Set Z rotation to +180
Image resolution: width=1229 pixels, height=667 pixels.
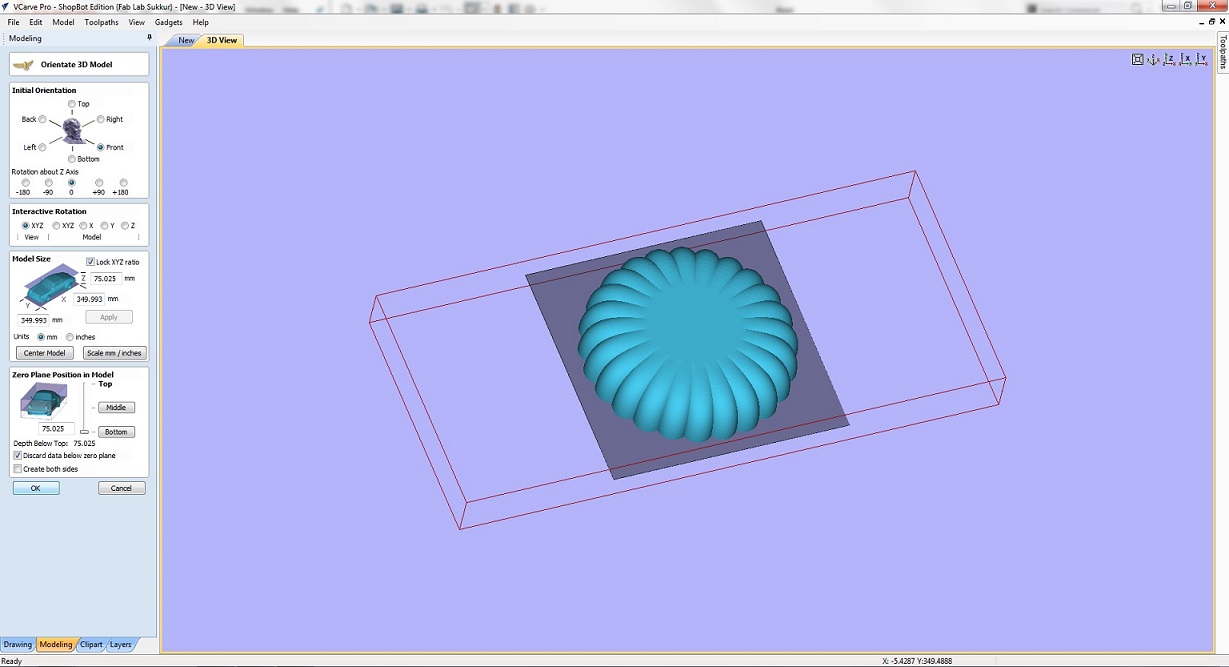click(x=123, y=183)
